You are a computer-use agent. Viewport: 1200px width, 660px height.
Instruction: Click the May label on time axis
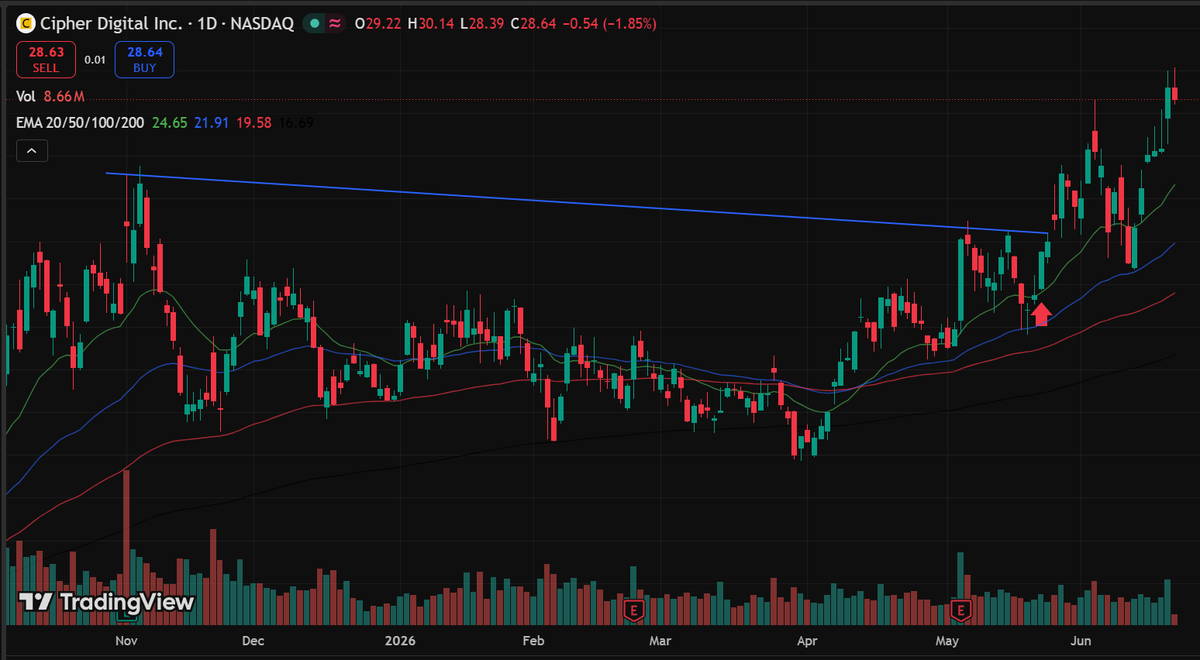(x=947, y=639)
